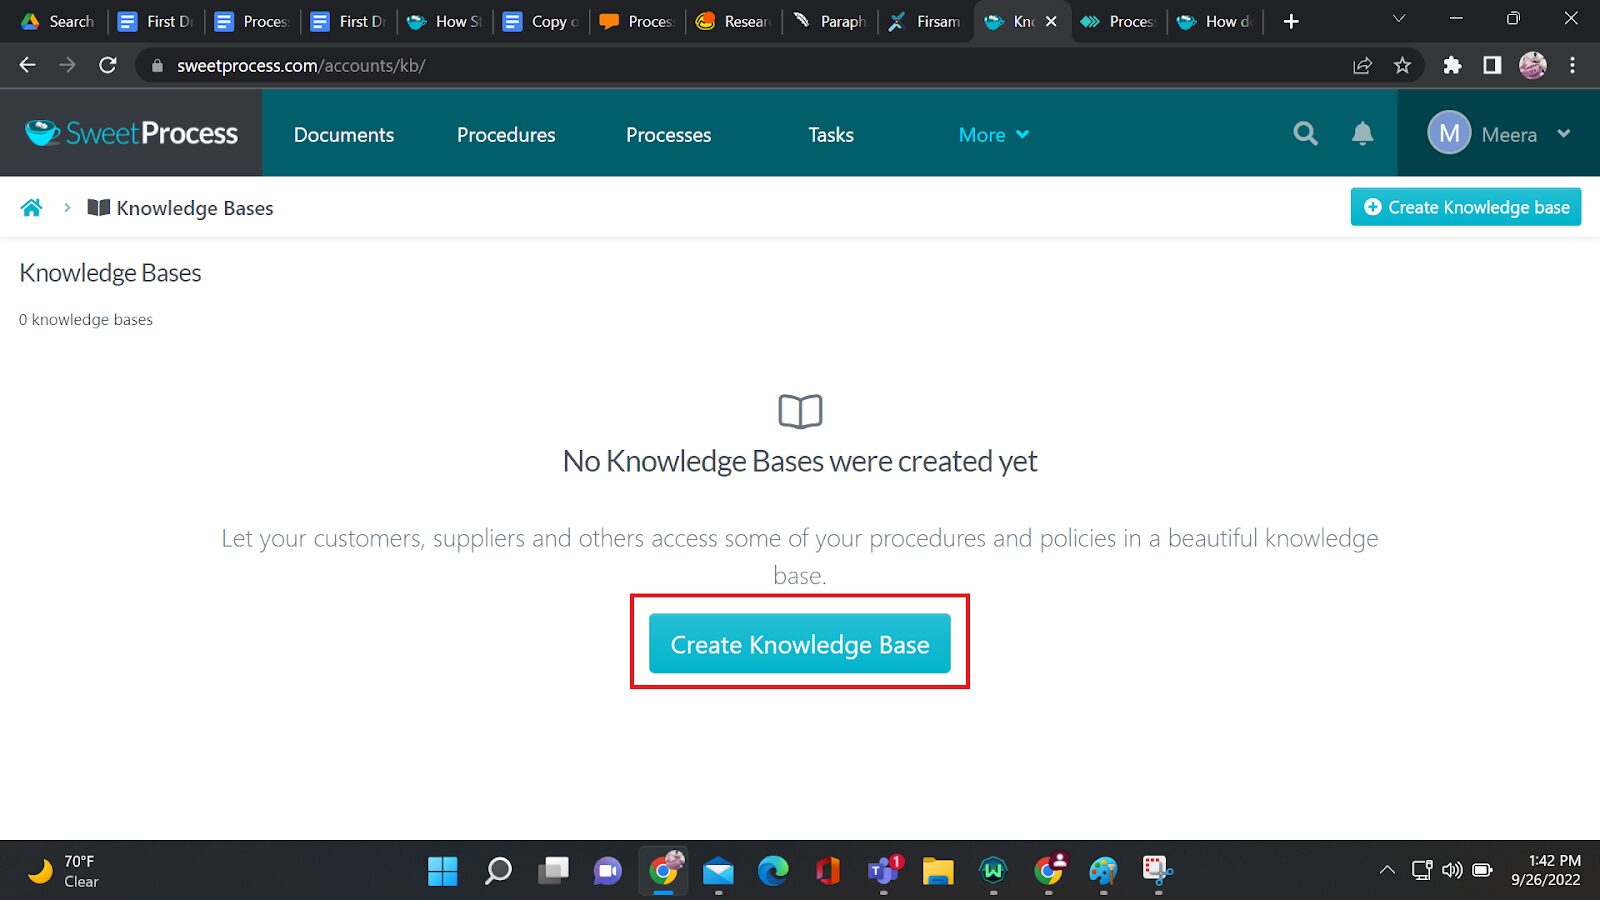Open the Procedures menu
1600x900 pixels.
(x=506, y=134)
